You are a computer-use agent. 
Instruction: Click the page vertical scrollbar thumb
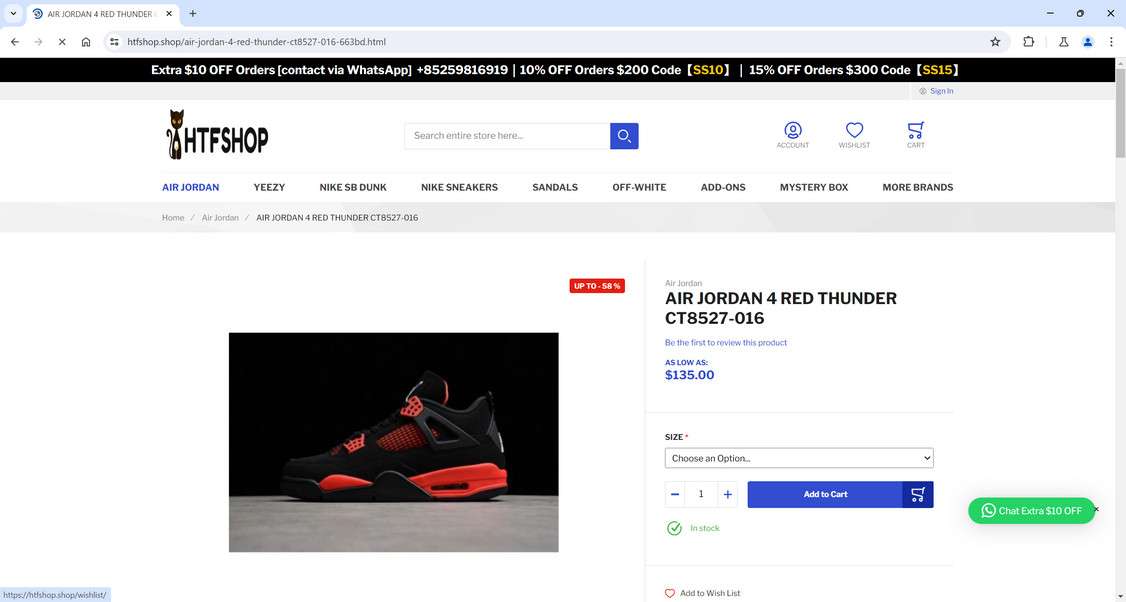(x=1120, y=114)
